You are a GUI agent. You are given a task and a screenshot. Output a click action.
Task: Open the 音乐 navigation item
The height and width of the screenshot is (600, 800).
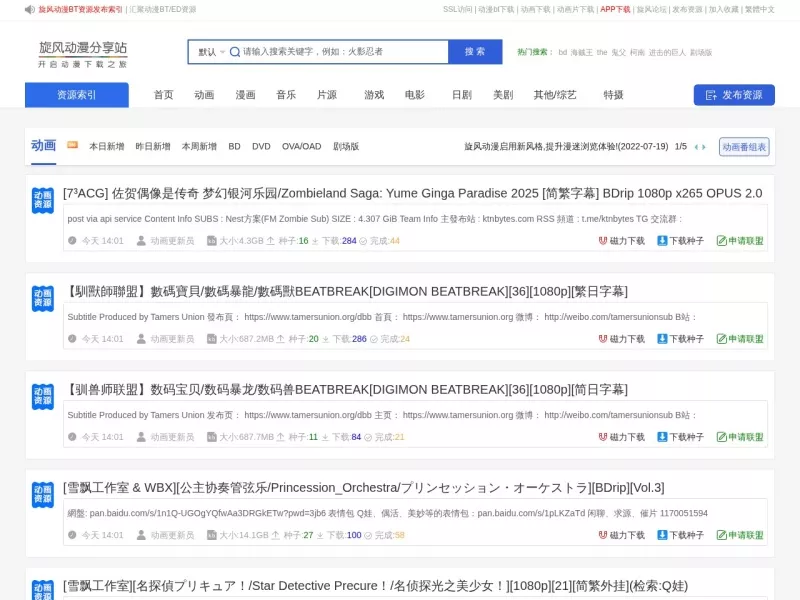click(x=286, y=95)
